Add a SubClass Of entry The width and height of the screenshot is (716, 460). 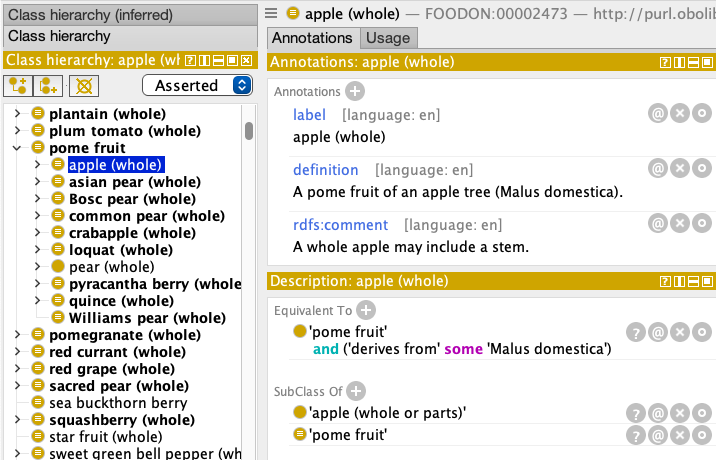[356, 391]
